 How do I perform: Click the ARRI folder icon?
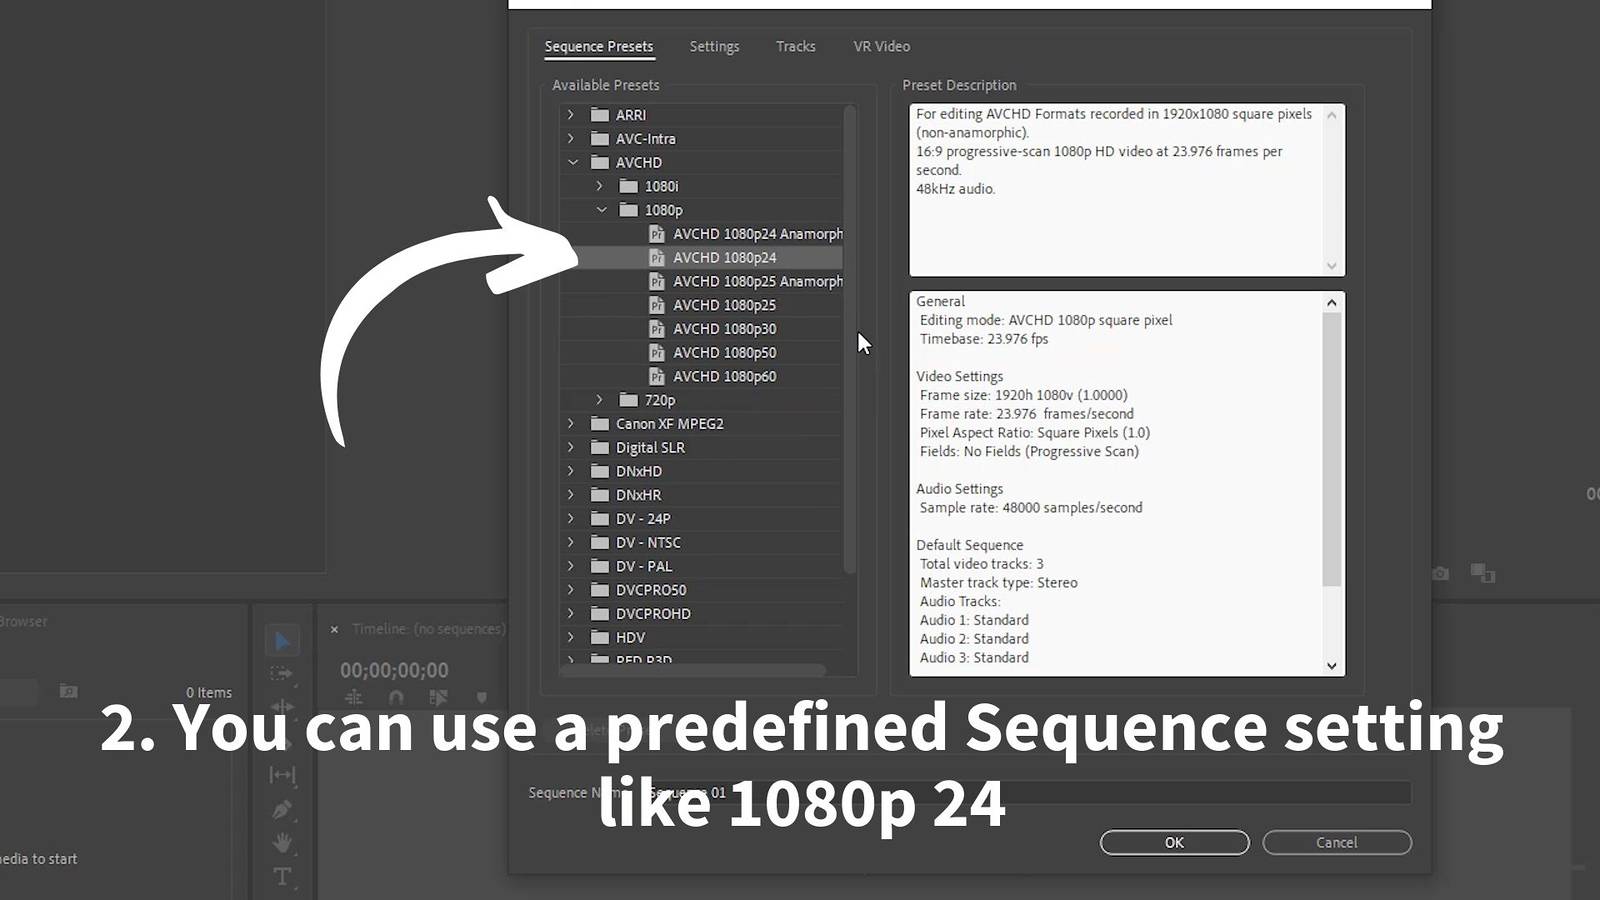point(600,115)
